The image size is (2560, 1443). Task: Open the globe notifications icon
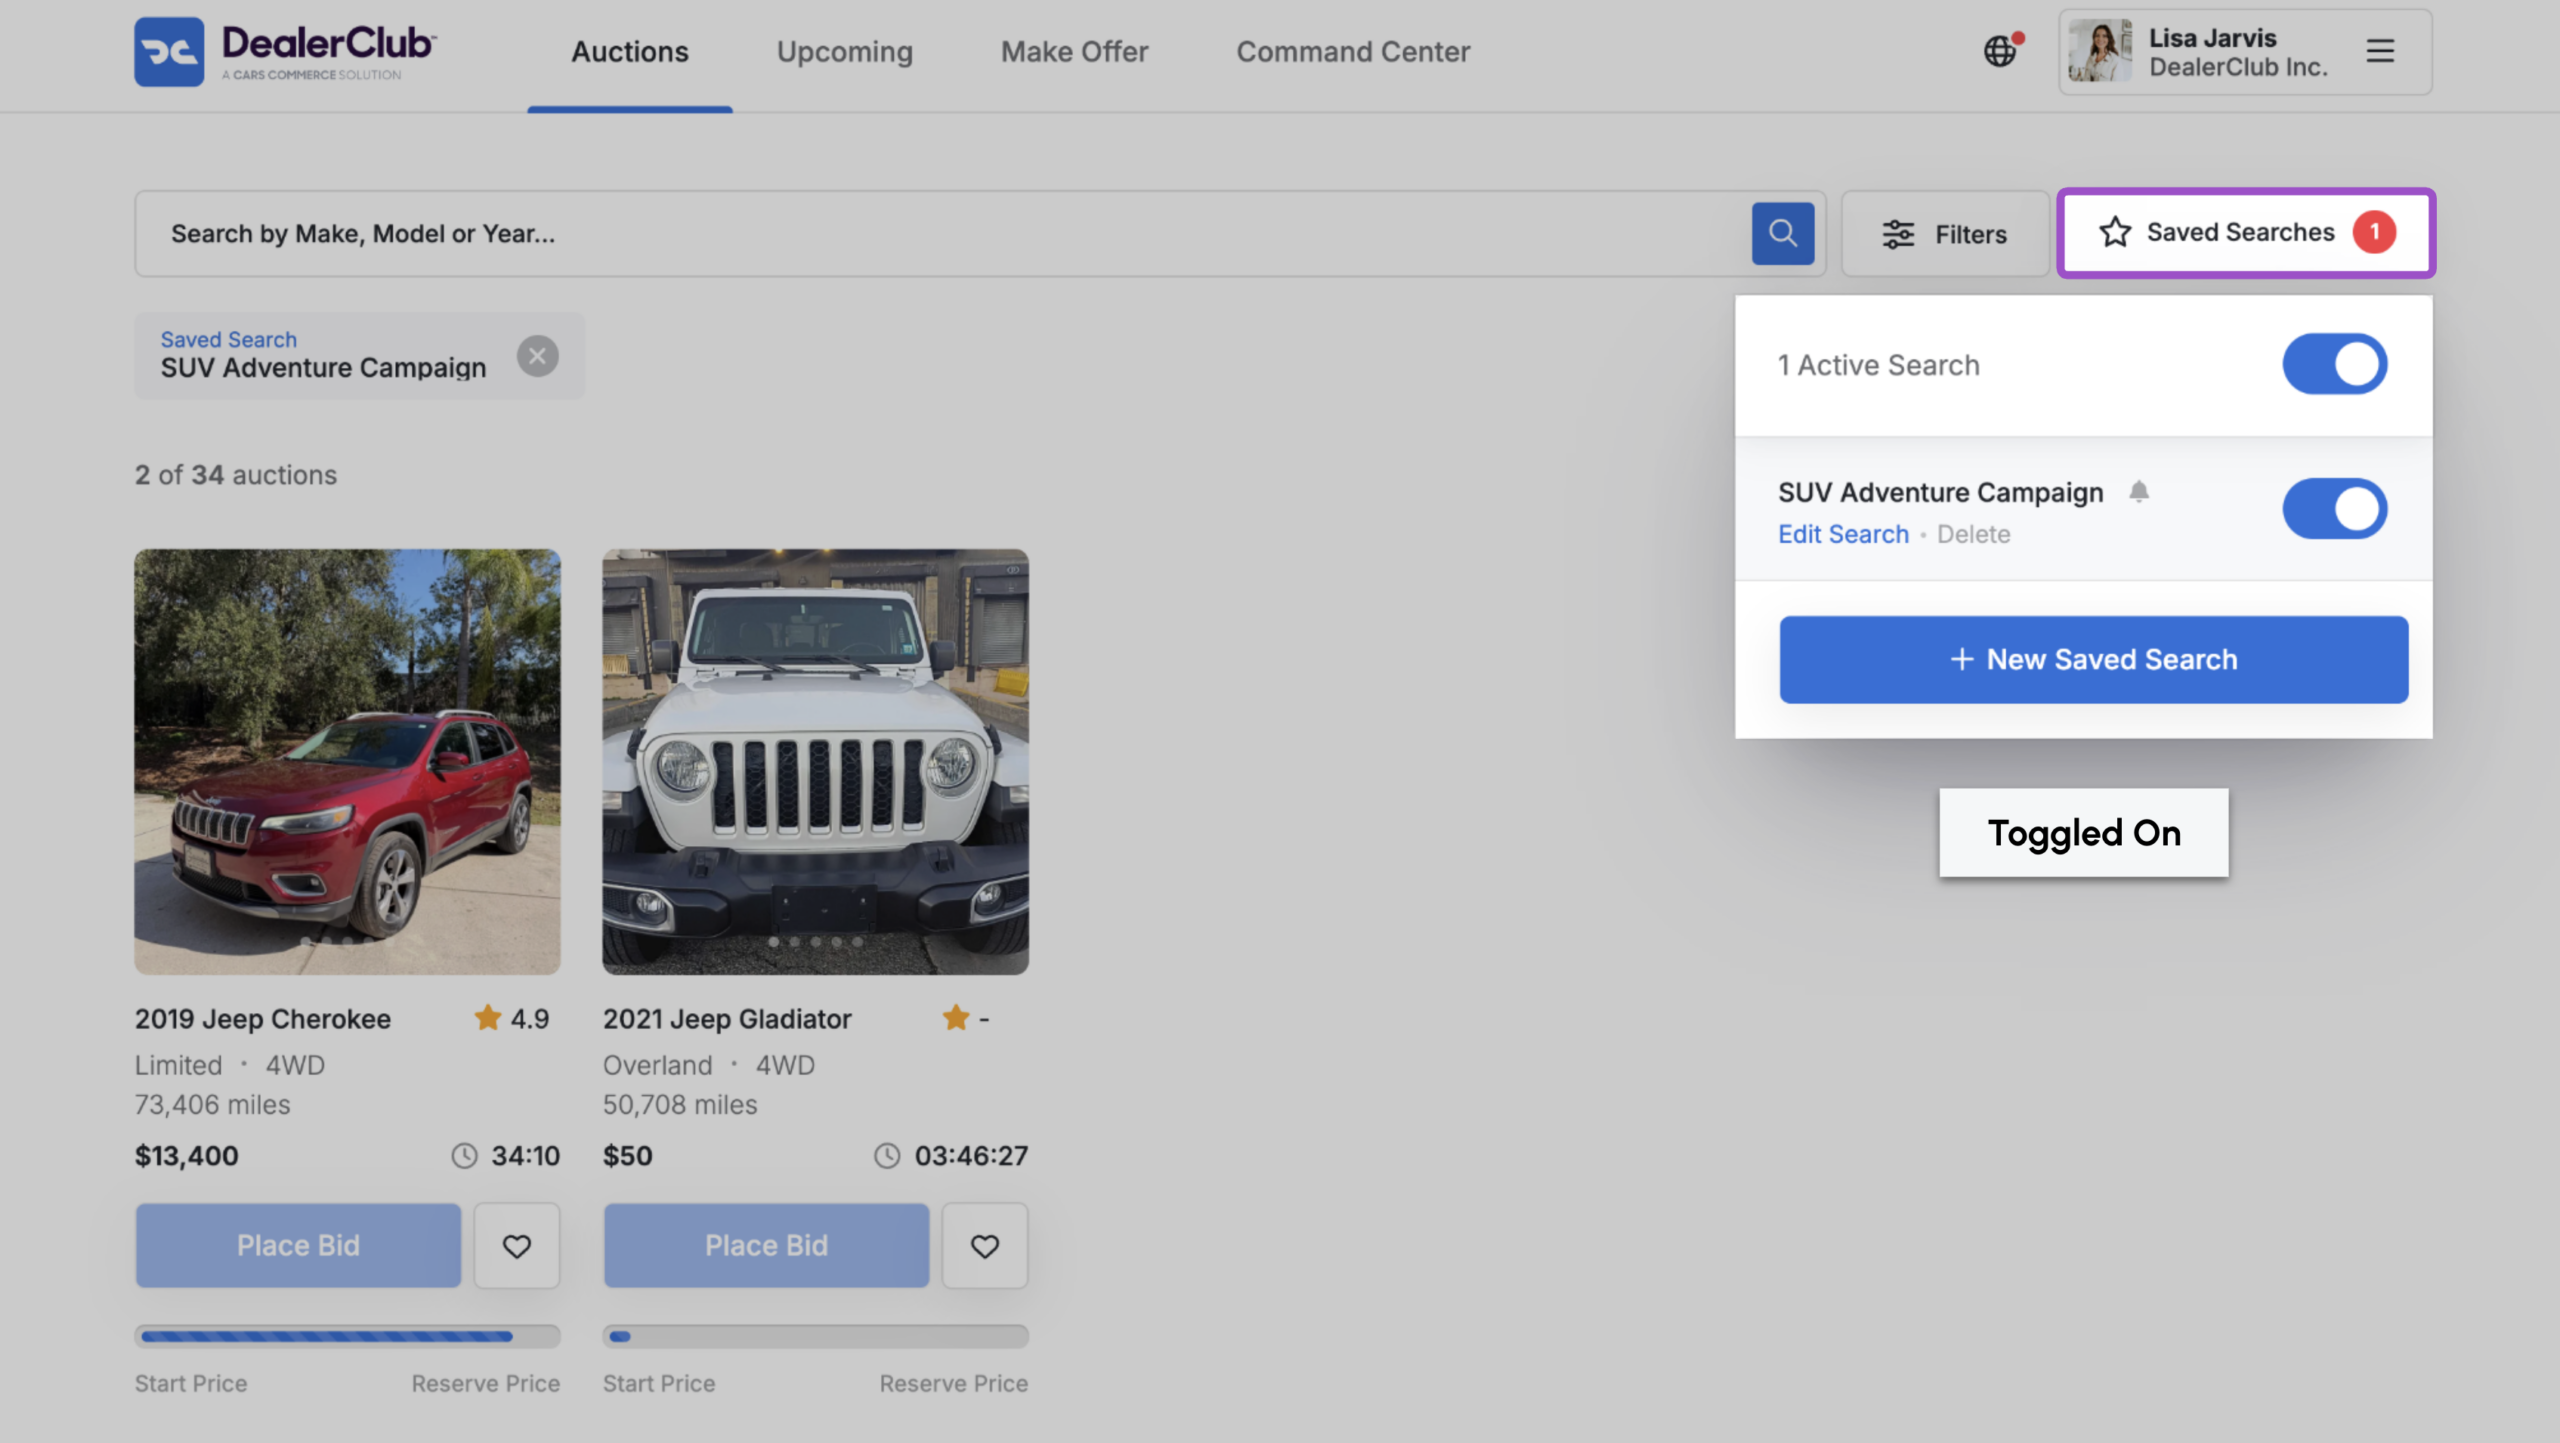click(2001, 50)
